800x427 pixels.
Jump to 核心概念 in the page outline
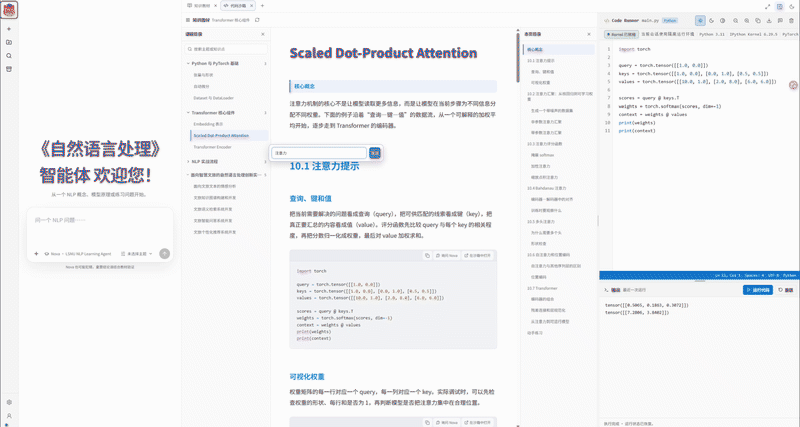(559, 49)
